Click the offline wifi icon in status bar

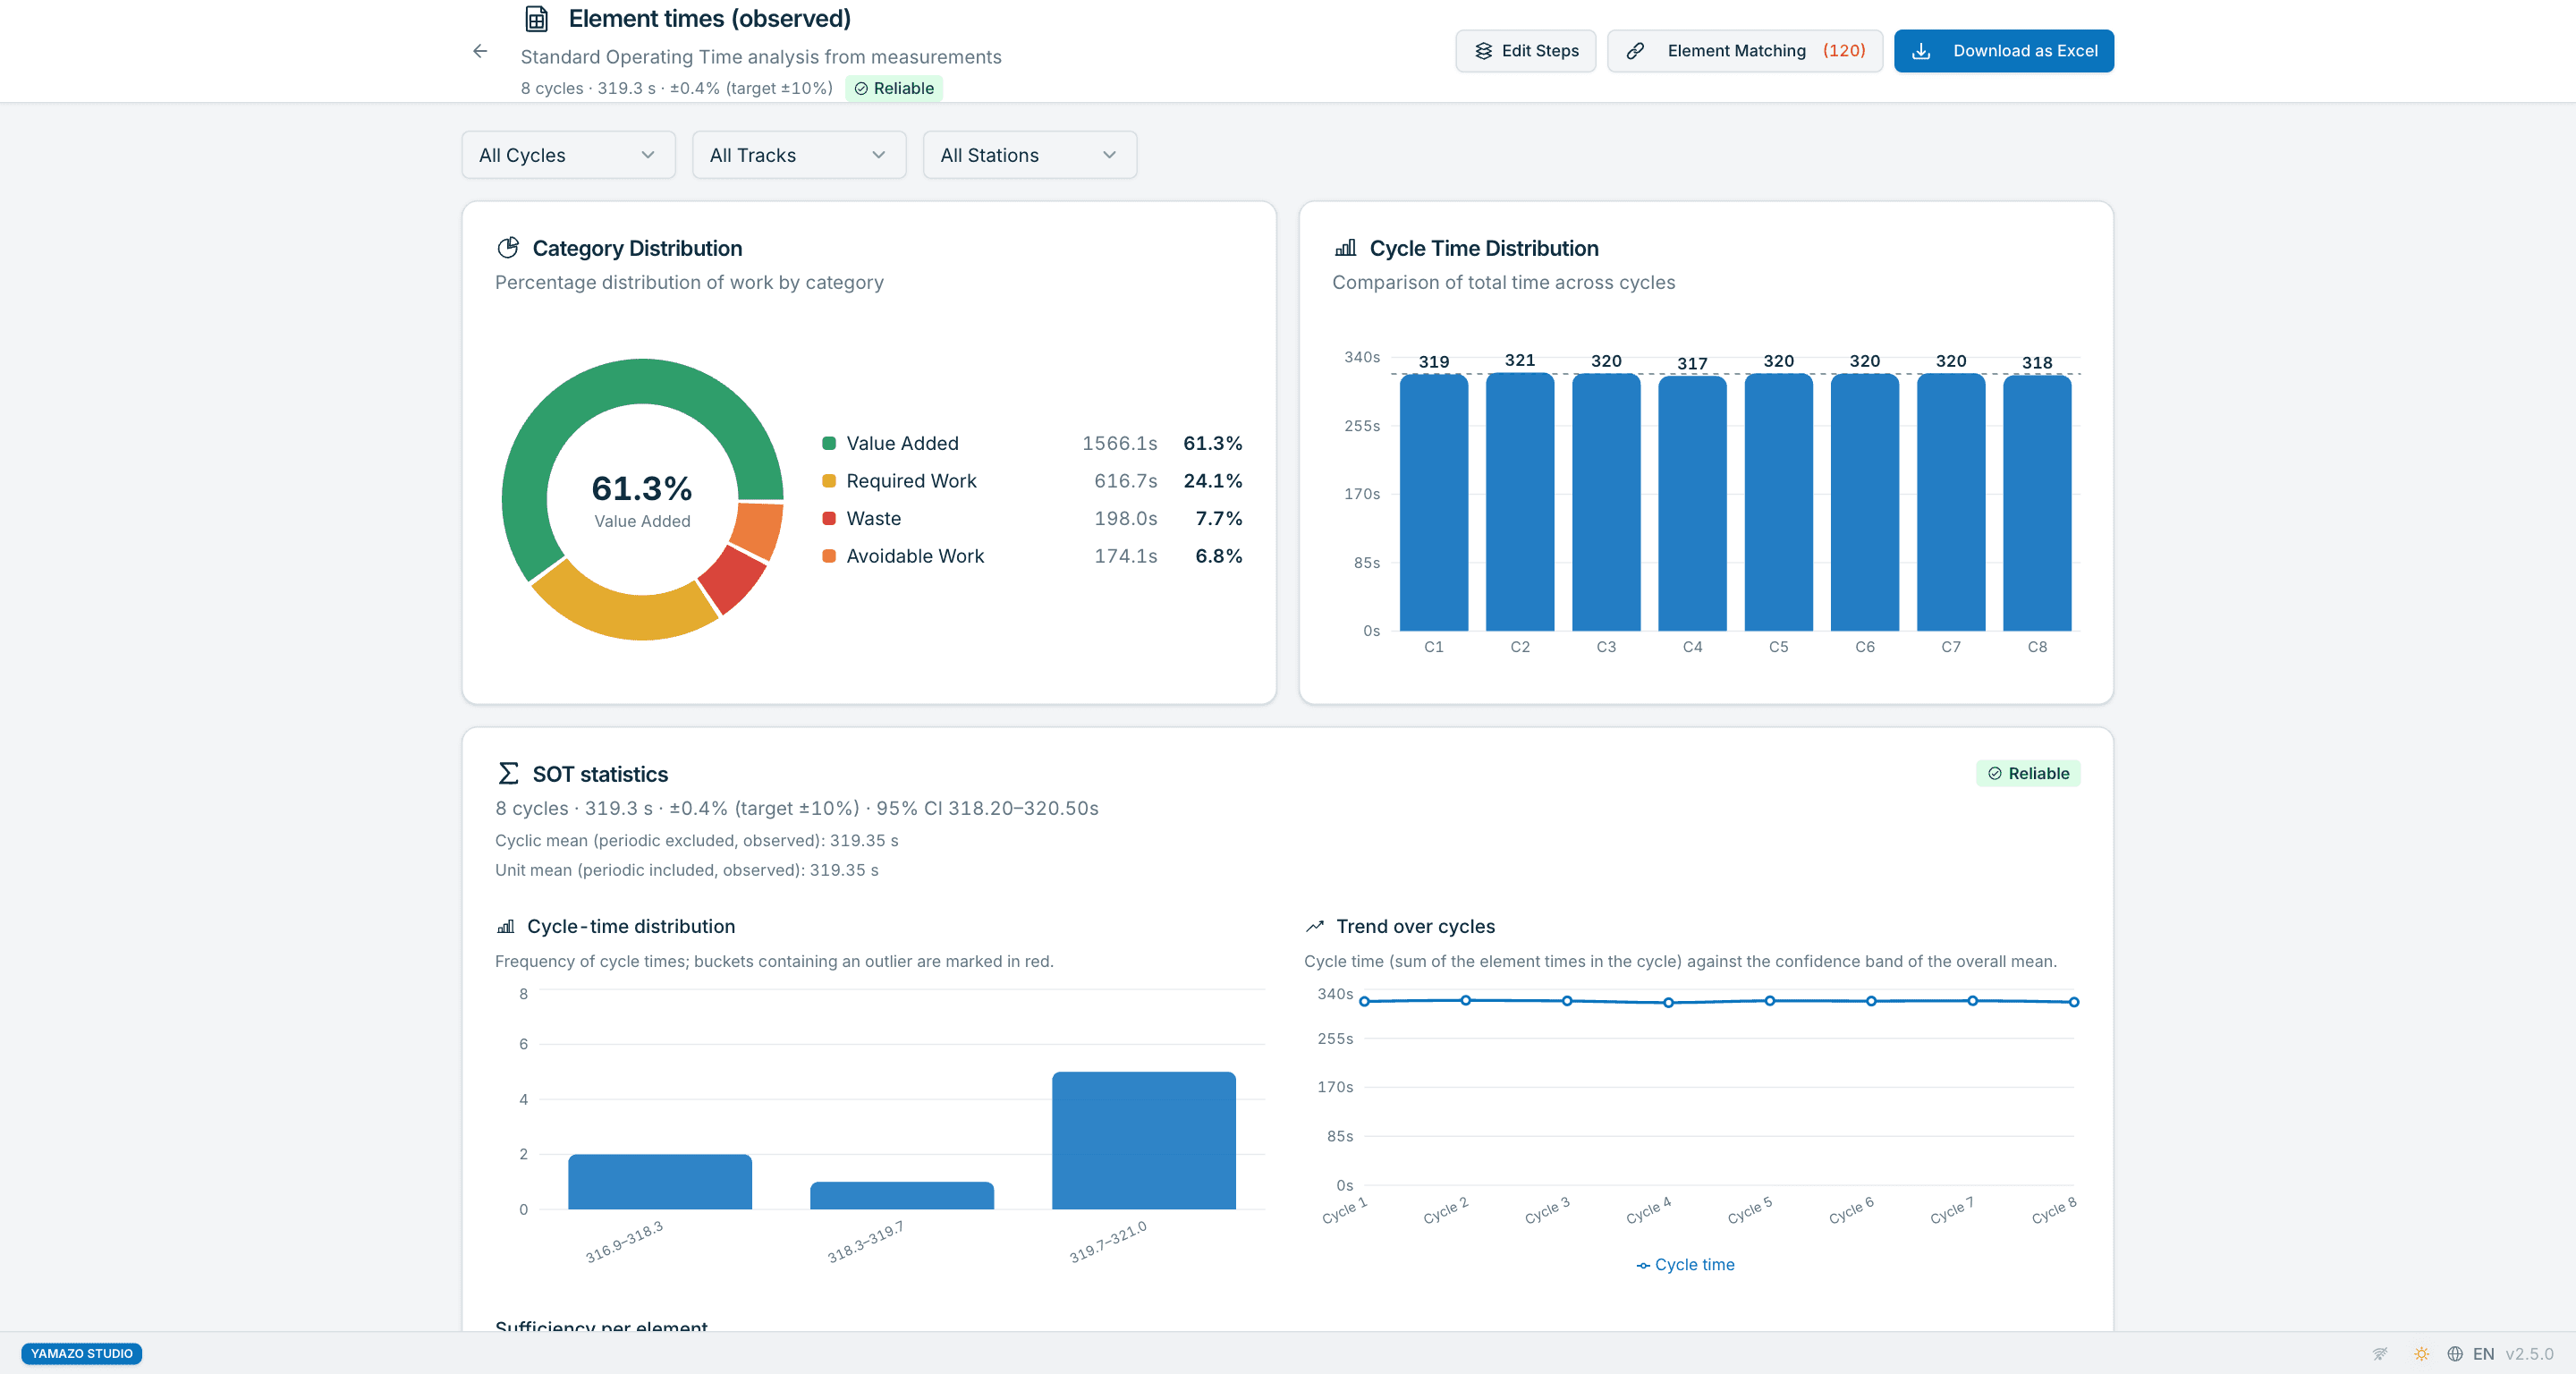coord(2380,1354)
